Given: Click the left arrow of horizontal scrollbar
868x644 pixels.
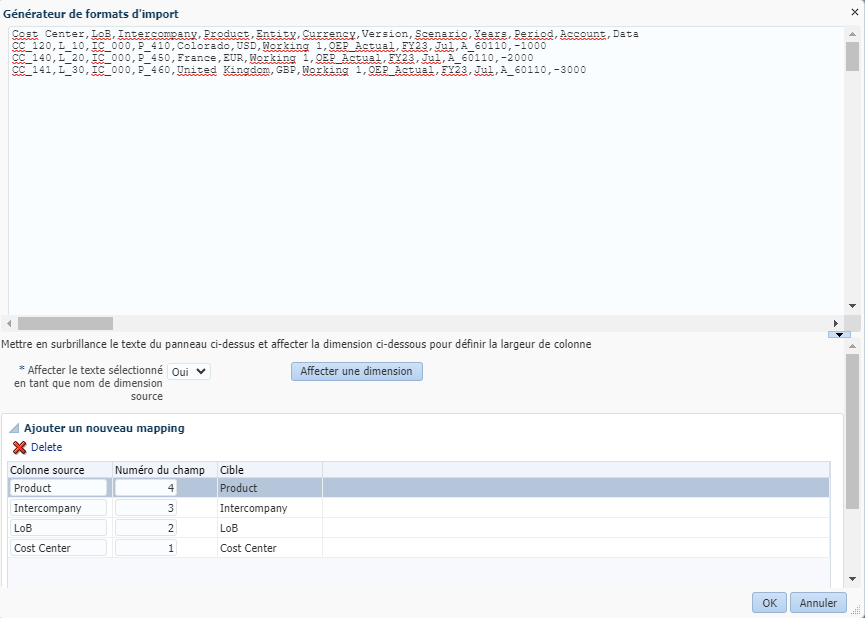Looking at the screenshot, I should [x=9, y=323].
